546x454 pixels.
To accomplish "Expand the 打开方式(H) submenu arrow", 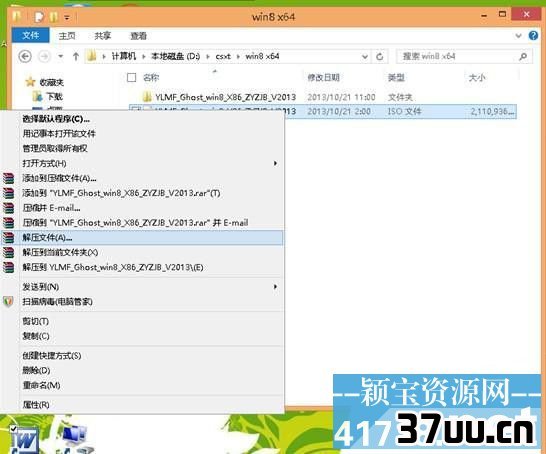I will [275, 163].
